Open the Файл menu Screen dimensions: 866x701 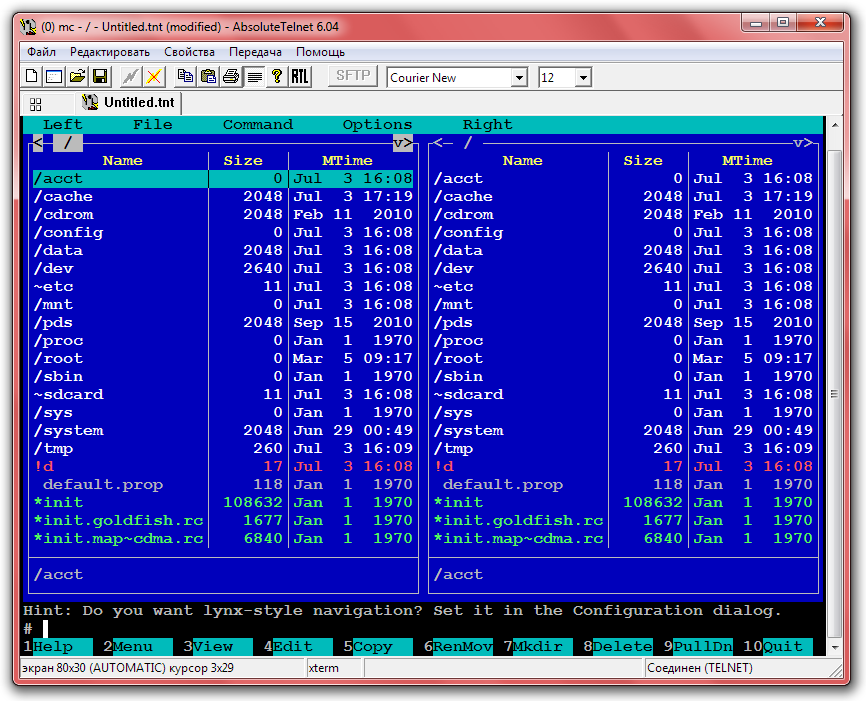(x=41, y=52)
